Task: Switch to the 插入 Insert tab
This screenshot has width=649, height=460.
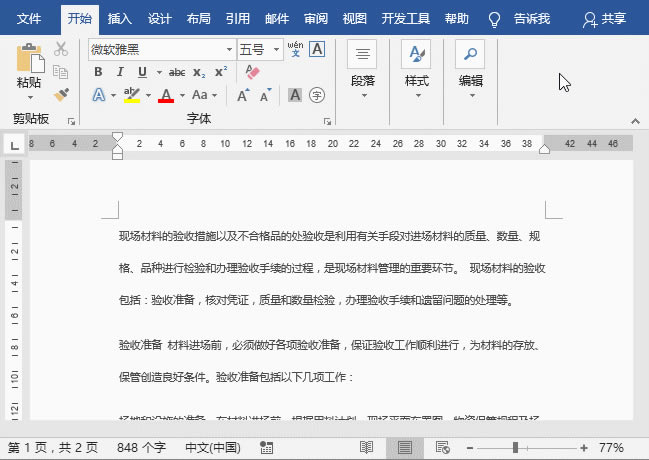Action: click(119, 19)
